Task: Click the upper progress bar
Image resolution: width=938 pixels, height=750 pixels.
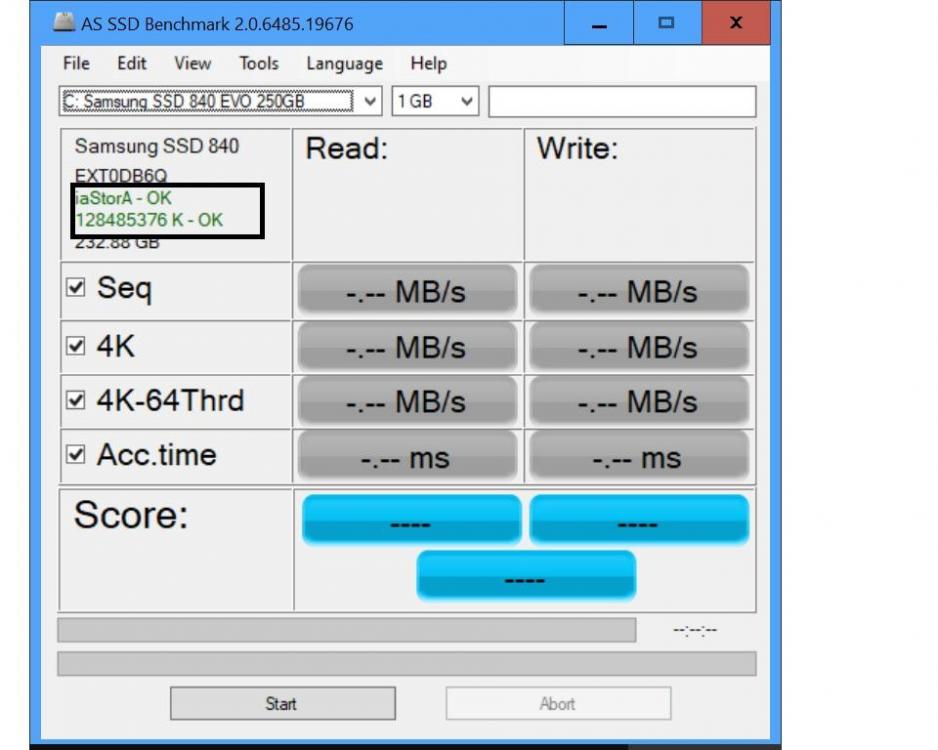Action: coord(346,630)
